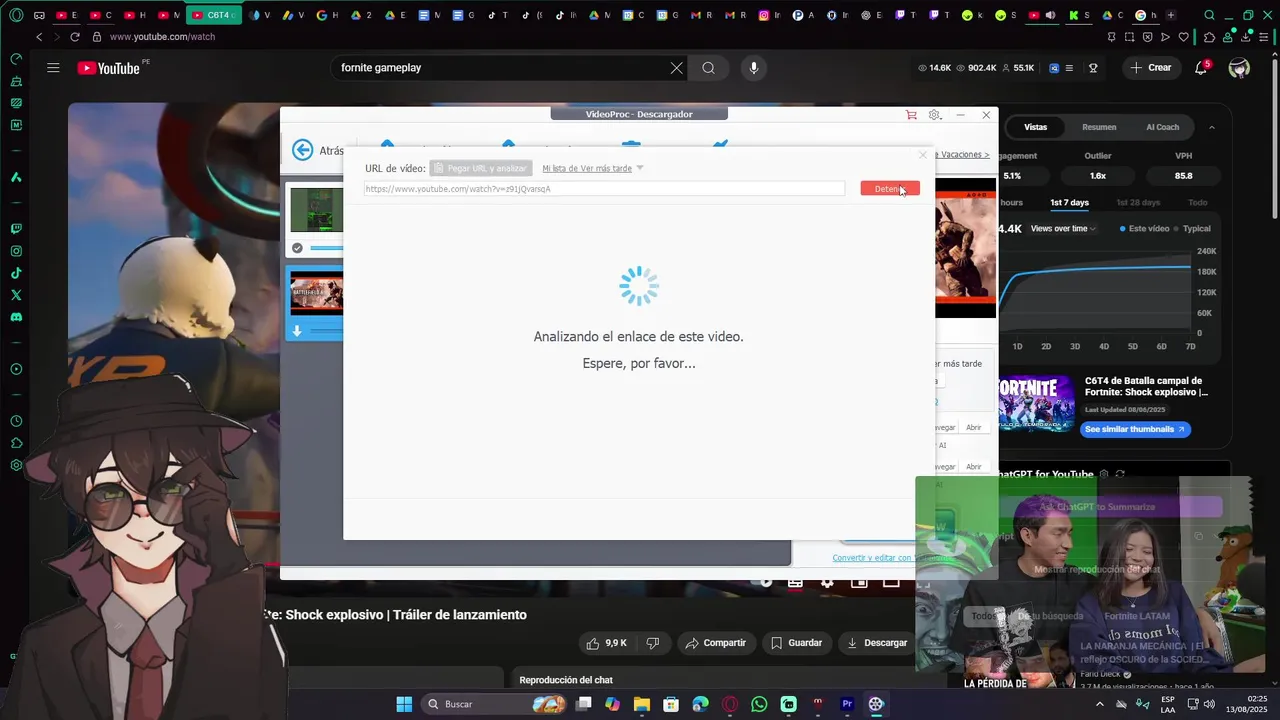The image size is (1280, 720).
Task: Open Twitch in Opera sidebar
Action: coord(16,229)
